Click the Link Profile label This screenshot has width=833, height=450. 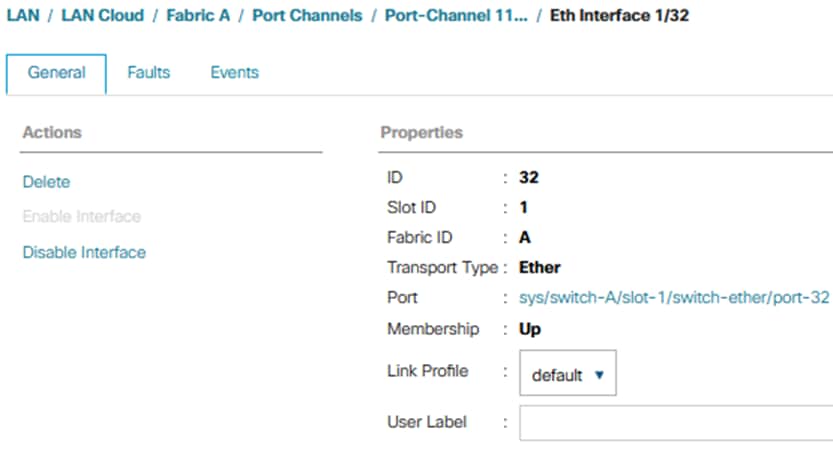[428, 371]
